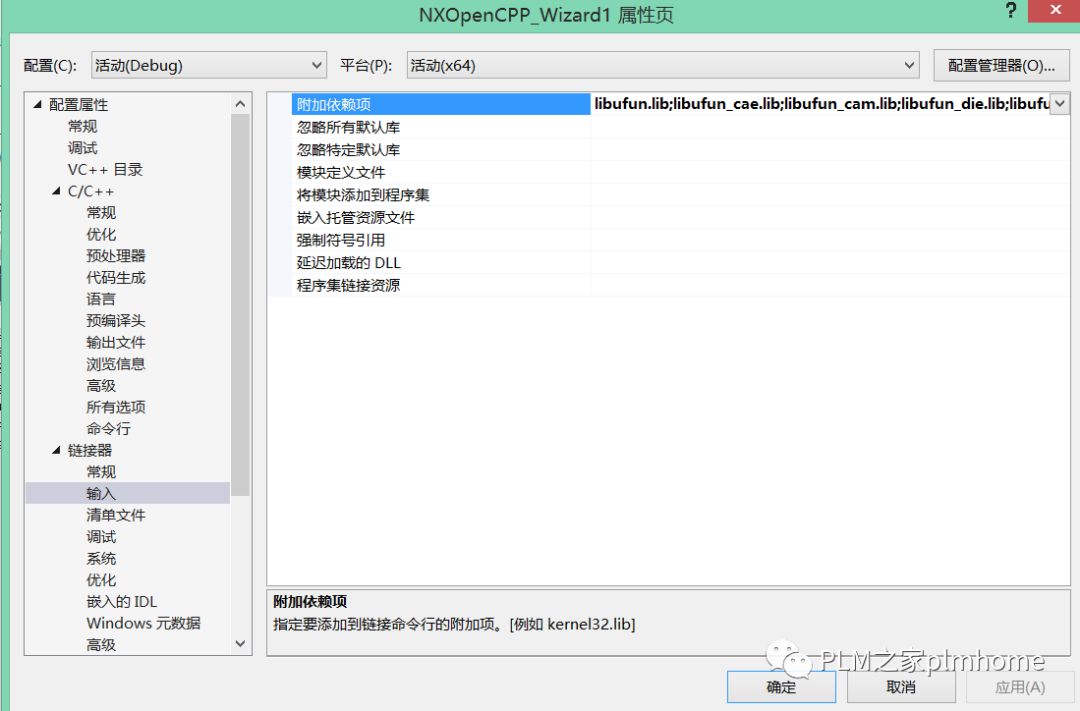Select 高级 under C/C++
Screen dimensions: 1080x711
point(101,386)
